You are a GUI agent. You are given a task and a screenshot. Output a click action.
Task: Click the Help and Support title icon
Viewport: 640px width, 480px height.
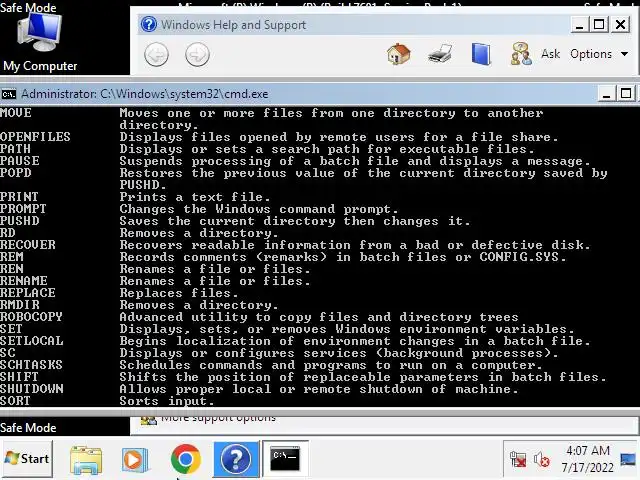coord(149,24)
